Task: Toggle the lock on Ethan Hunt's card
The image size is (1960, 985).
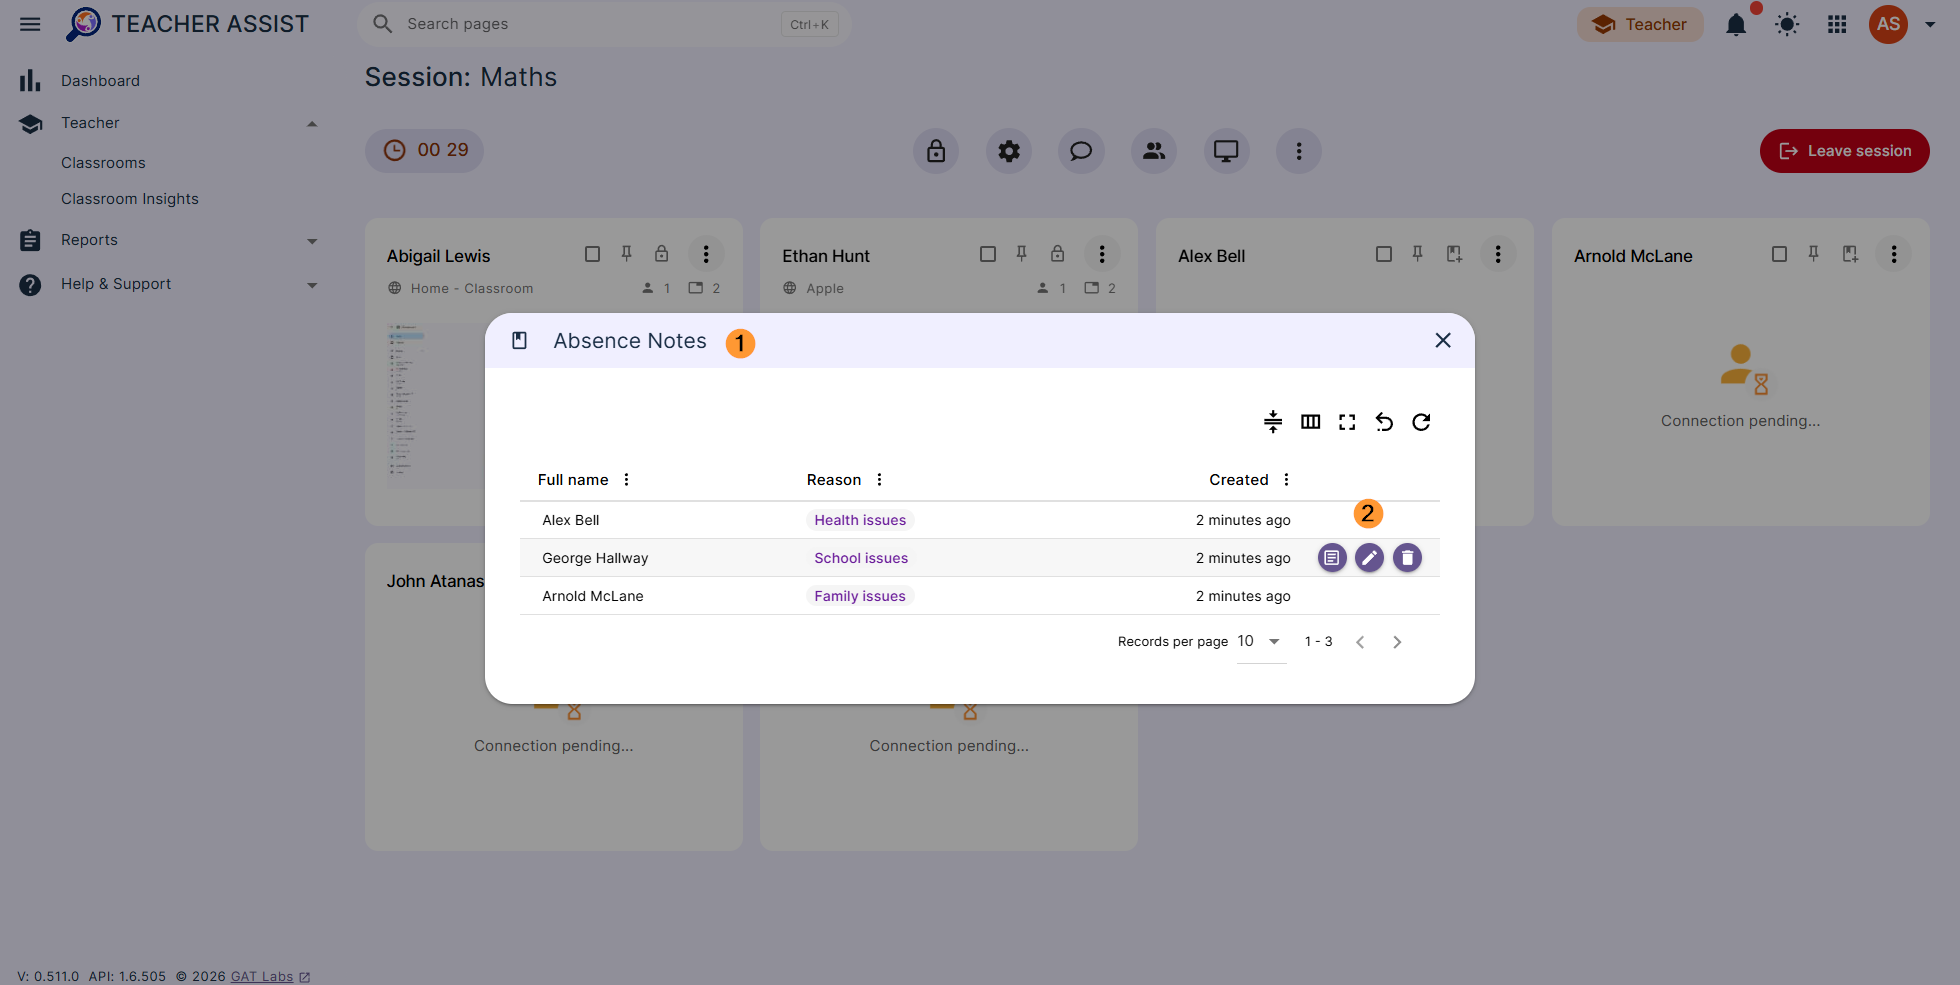Action: tap(1058, 254)
